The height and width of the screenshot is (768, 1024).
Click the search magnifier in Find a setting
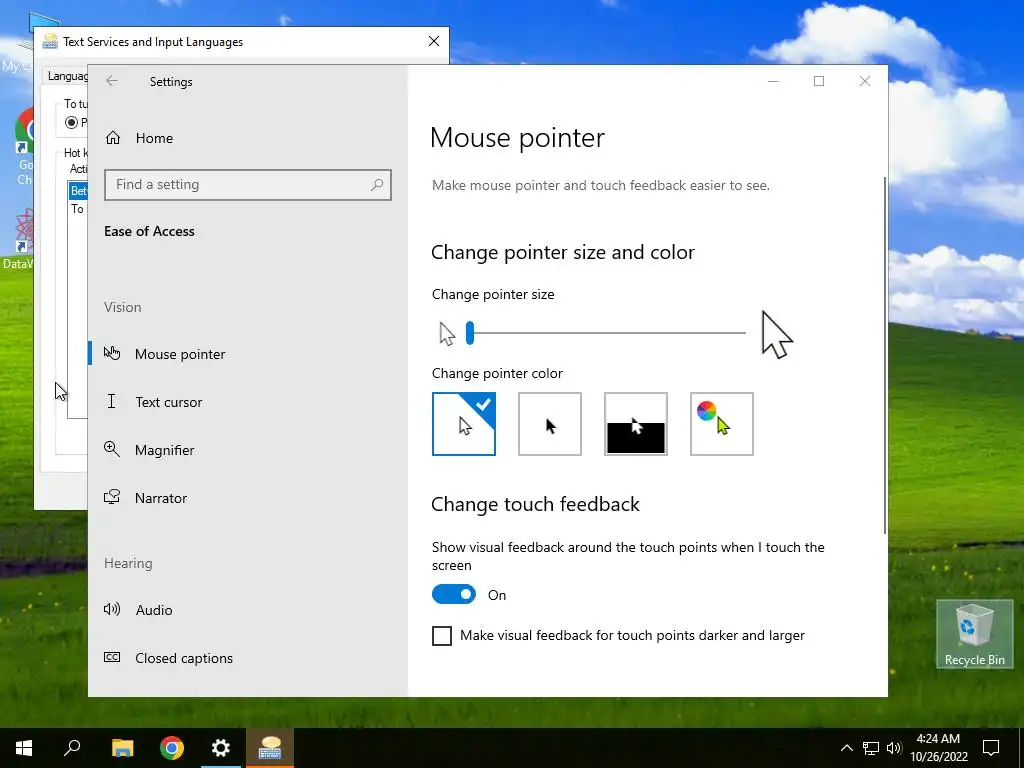click(377, 185)
